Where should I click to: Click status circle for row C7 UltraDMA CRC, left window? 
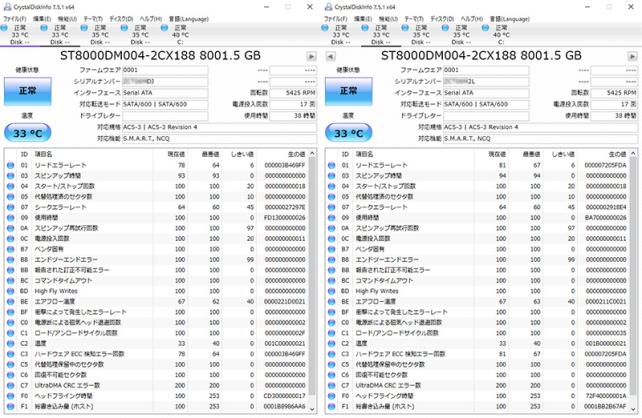coord(11,385)
